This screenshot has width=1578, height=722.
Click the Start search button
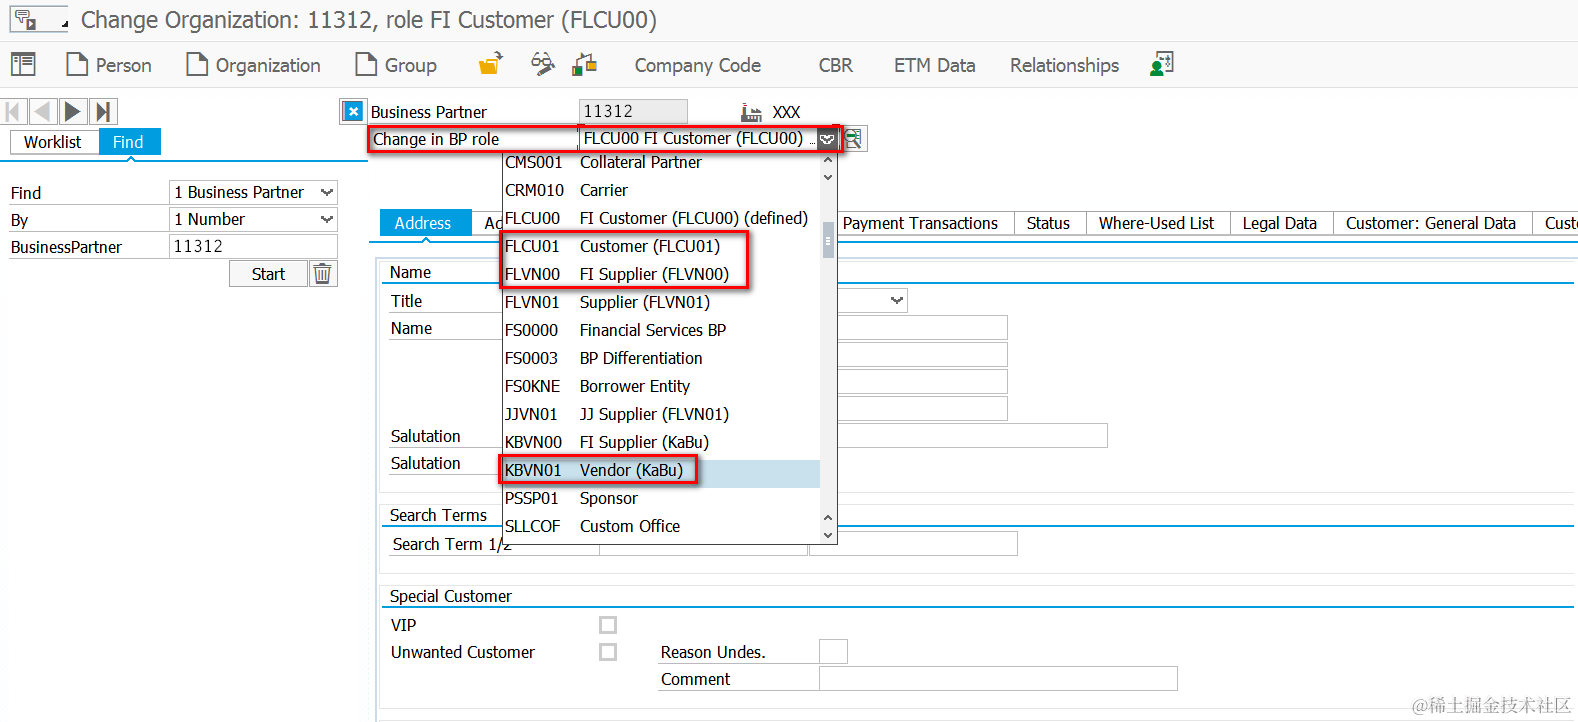tap(268, 274)
